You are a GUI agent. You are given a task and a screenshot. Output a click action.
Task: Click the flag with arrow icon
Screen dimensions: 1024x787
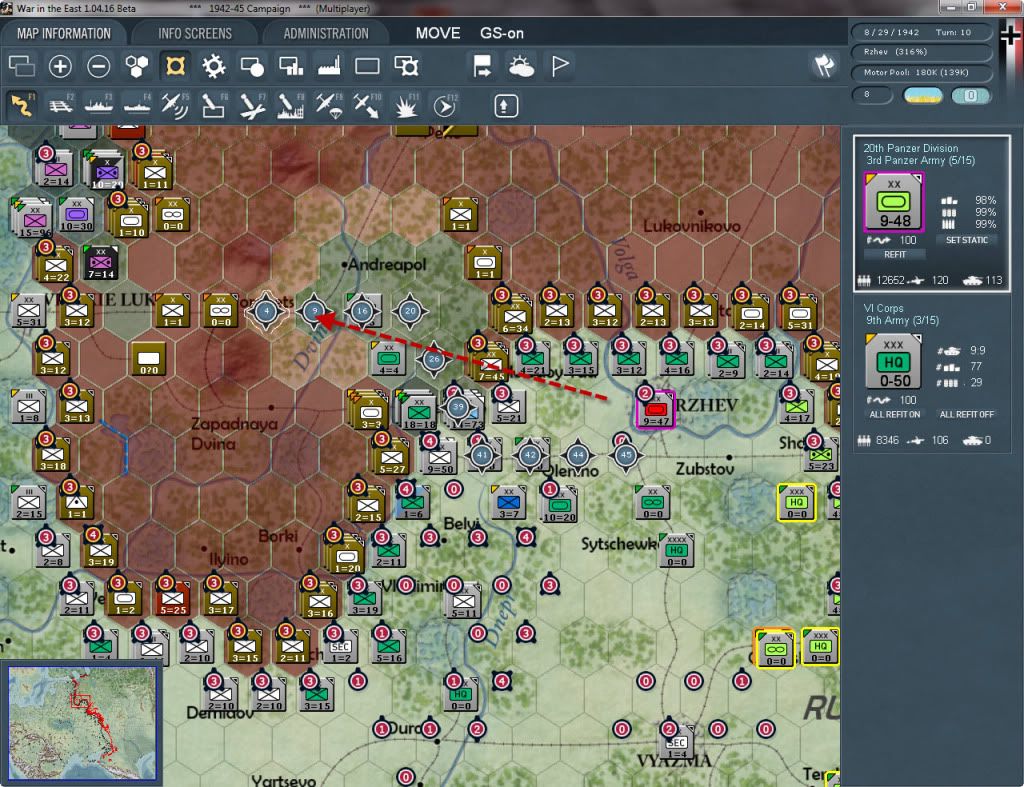(482, 66)
